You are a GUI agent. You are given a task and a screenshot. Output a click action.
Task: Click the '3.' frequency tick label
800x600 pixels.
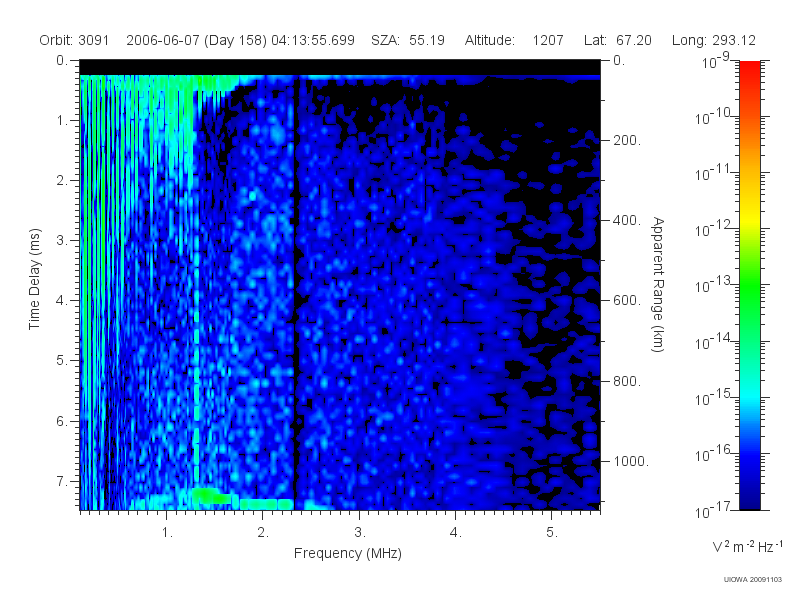point(360,533)
